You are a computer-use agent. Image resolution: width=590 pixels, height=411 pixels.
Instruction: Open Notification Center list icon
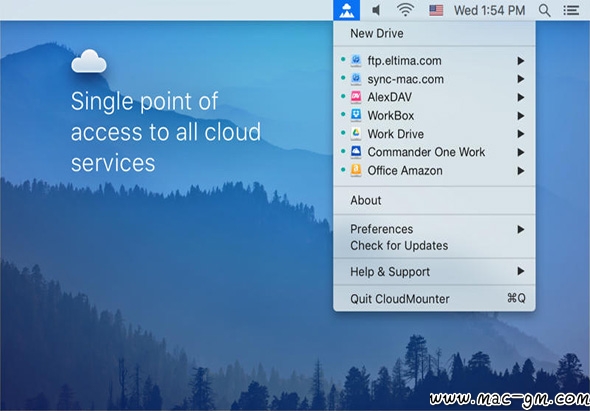[x=571, y=10]
